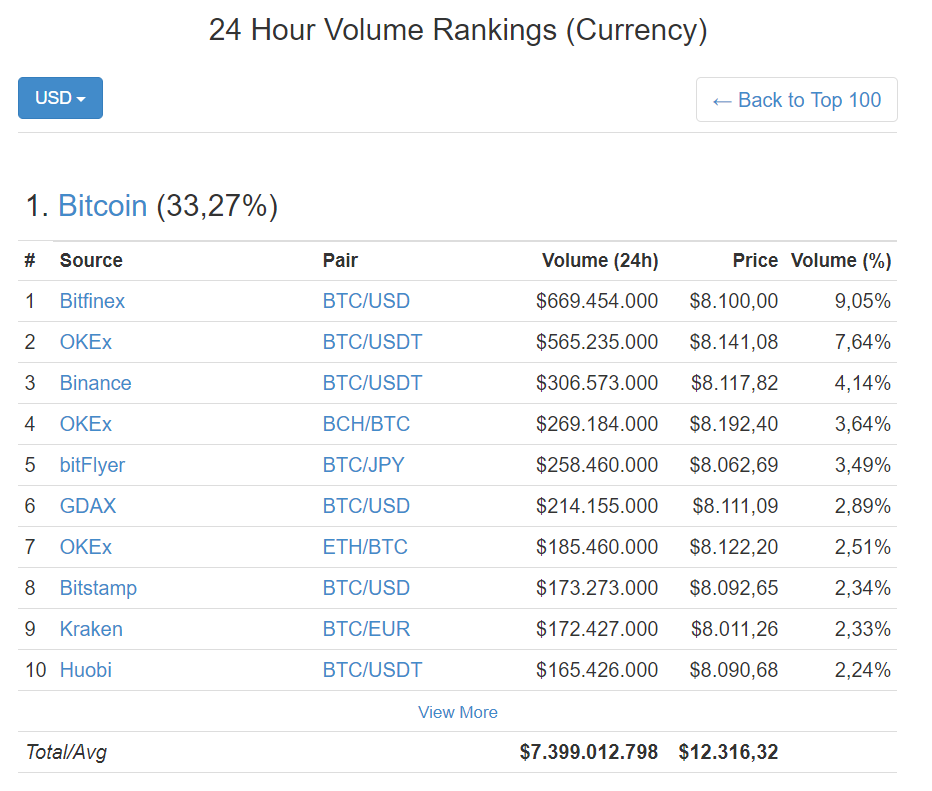Open the OKEx link in the BCH/BTC row

point(86,424)
